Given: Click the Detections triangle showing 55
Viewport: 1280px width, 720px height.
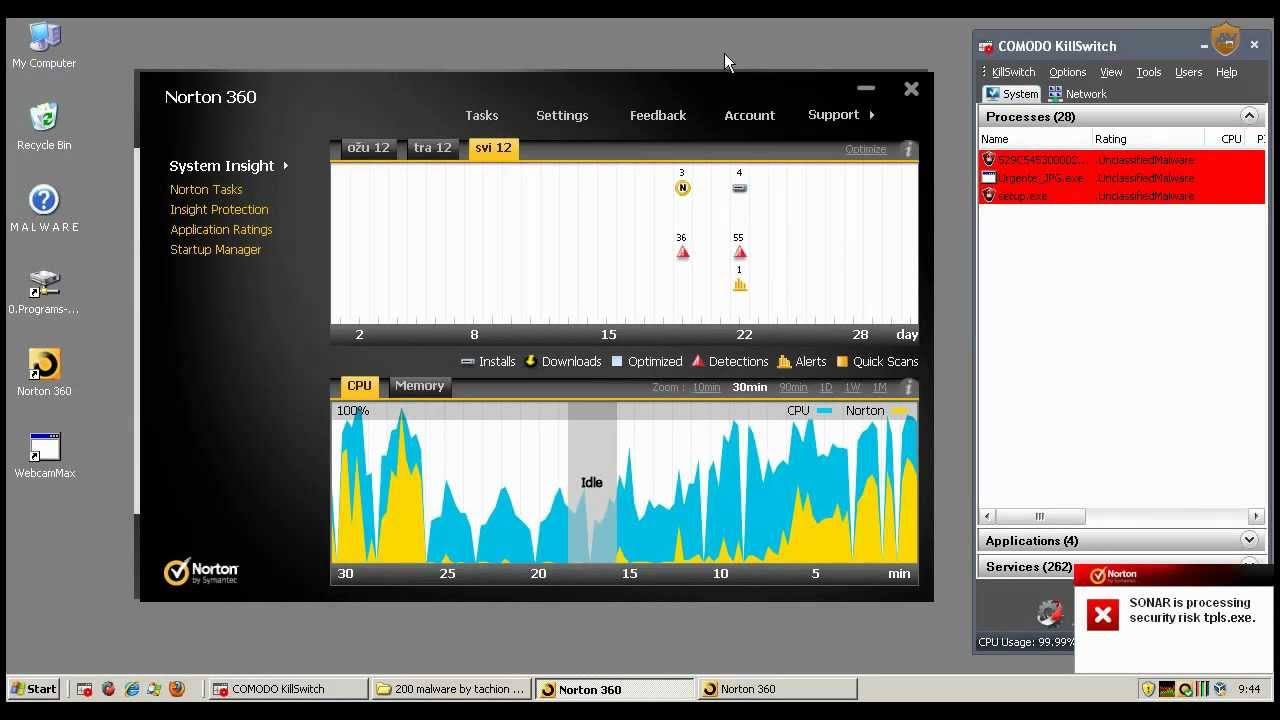Looking at the screenshot, I should [x=739, y=253].
